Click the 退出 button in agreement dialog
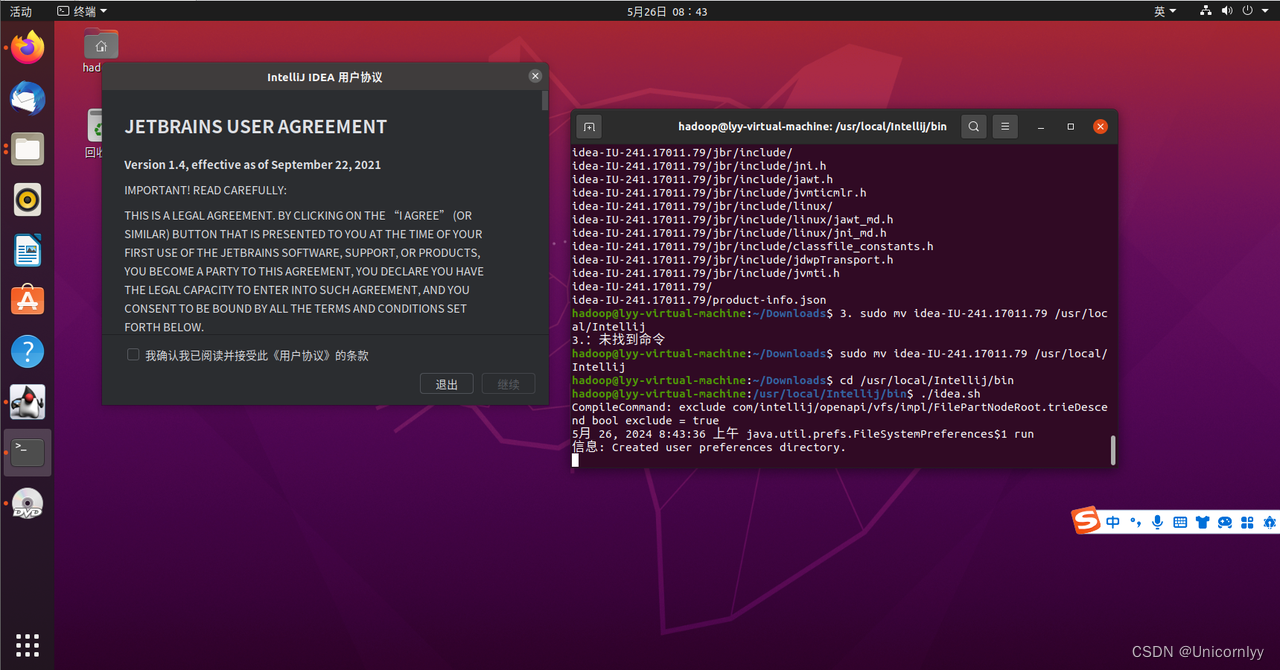 pyautogui.click(x=447, y=384)
